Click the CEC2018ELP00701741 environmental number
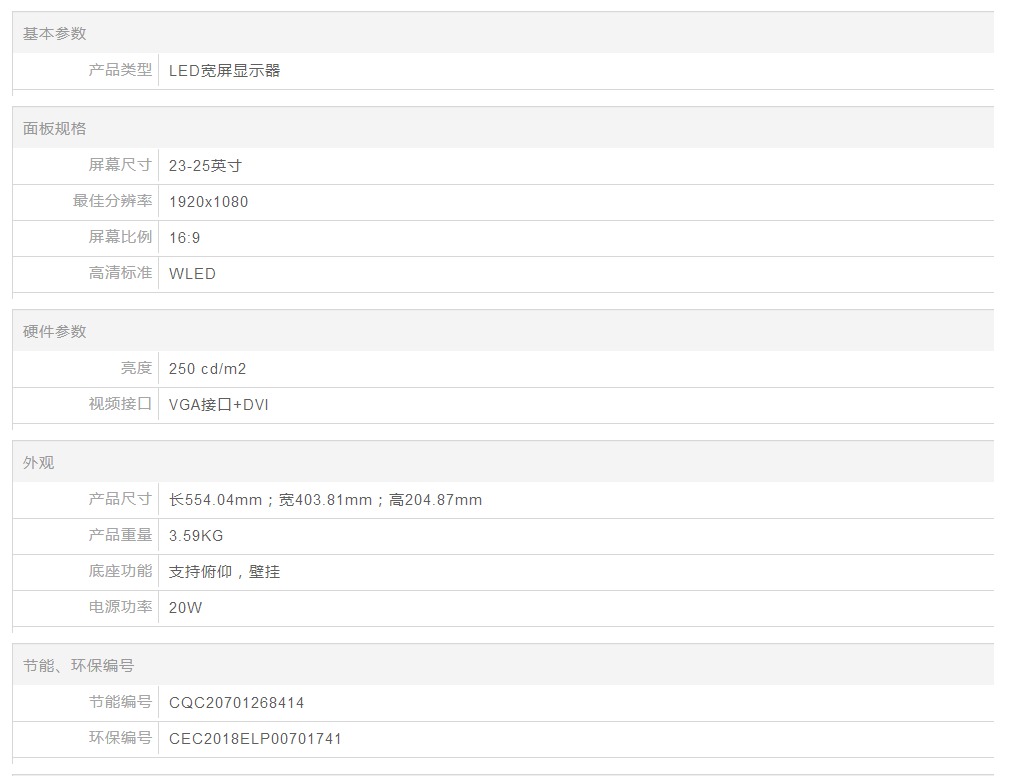 (255, 739)
